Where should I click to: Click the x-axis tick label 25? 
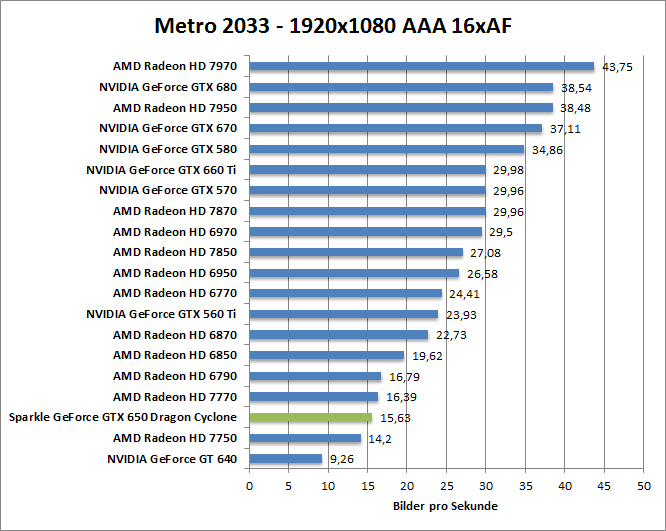(x=447, y=486)
